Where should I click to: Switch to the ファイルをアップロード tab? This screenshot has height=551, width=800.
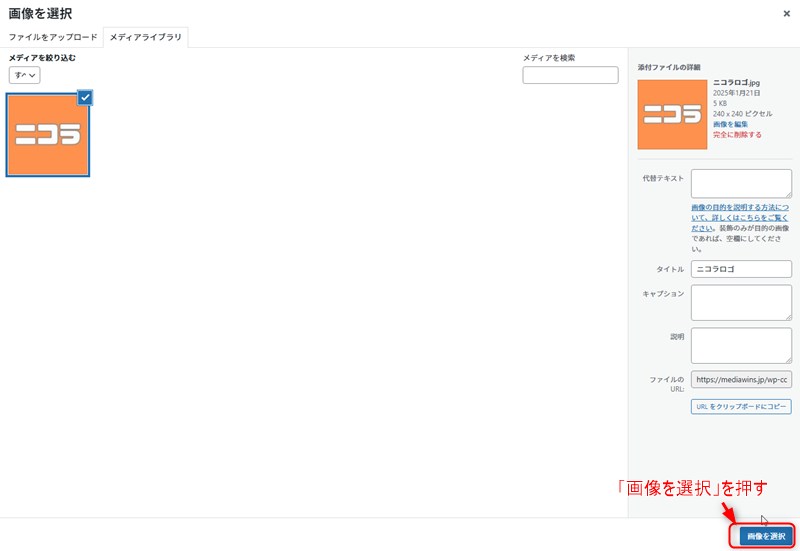click(x=53, y=37)
